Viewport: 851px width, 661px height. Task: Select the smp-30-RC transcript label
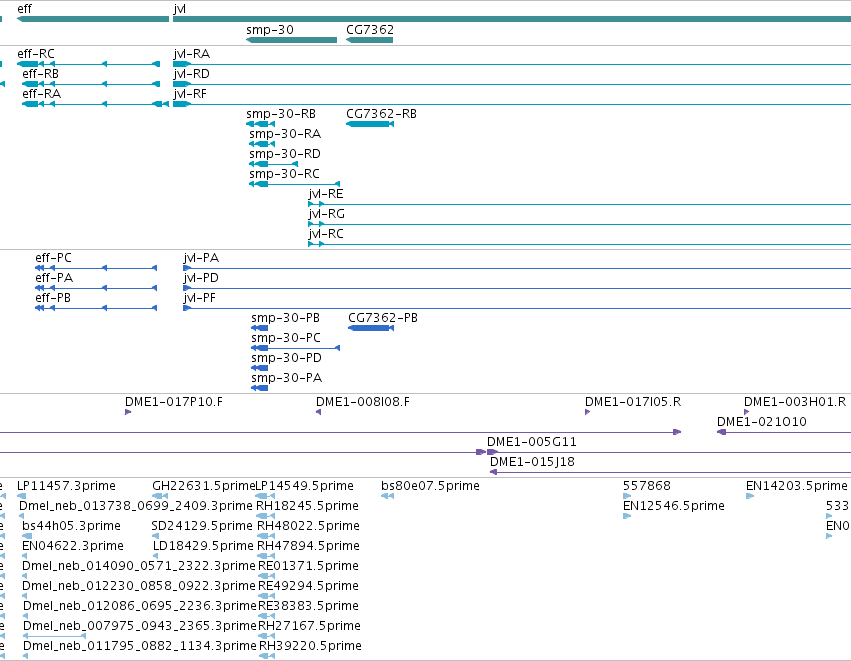tap(284, 174)
